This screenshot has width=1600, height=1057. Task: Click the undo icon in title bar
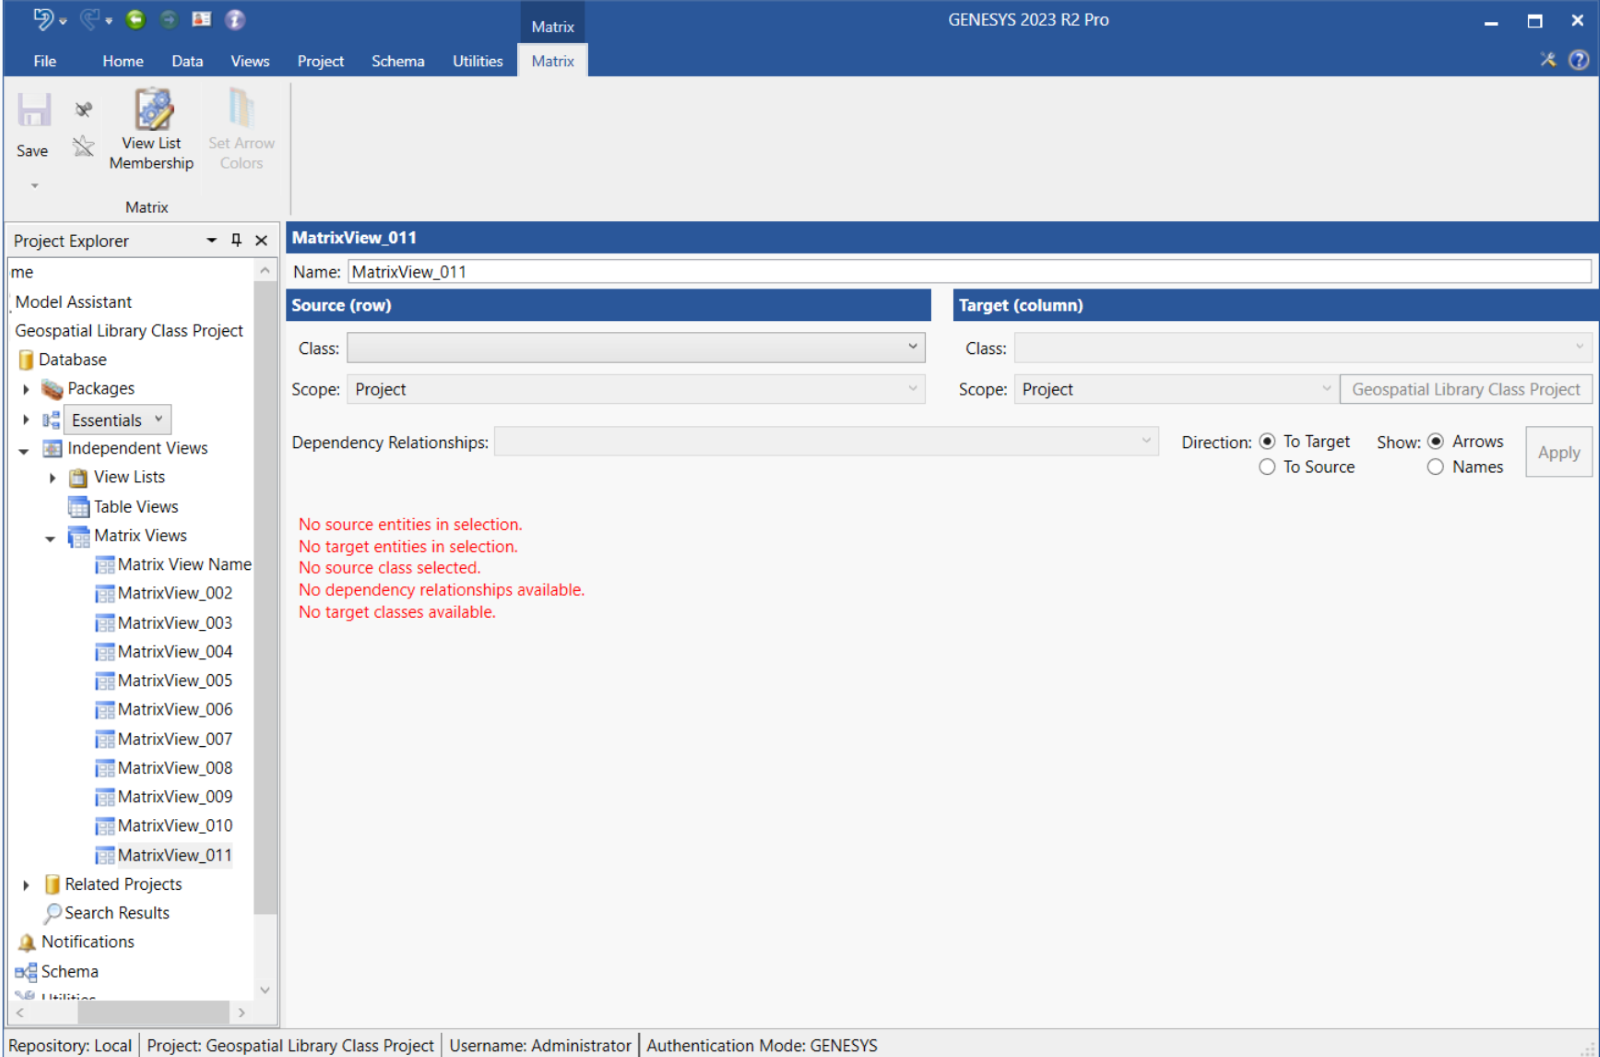pos(43,20)
